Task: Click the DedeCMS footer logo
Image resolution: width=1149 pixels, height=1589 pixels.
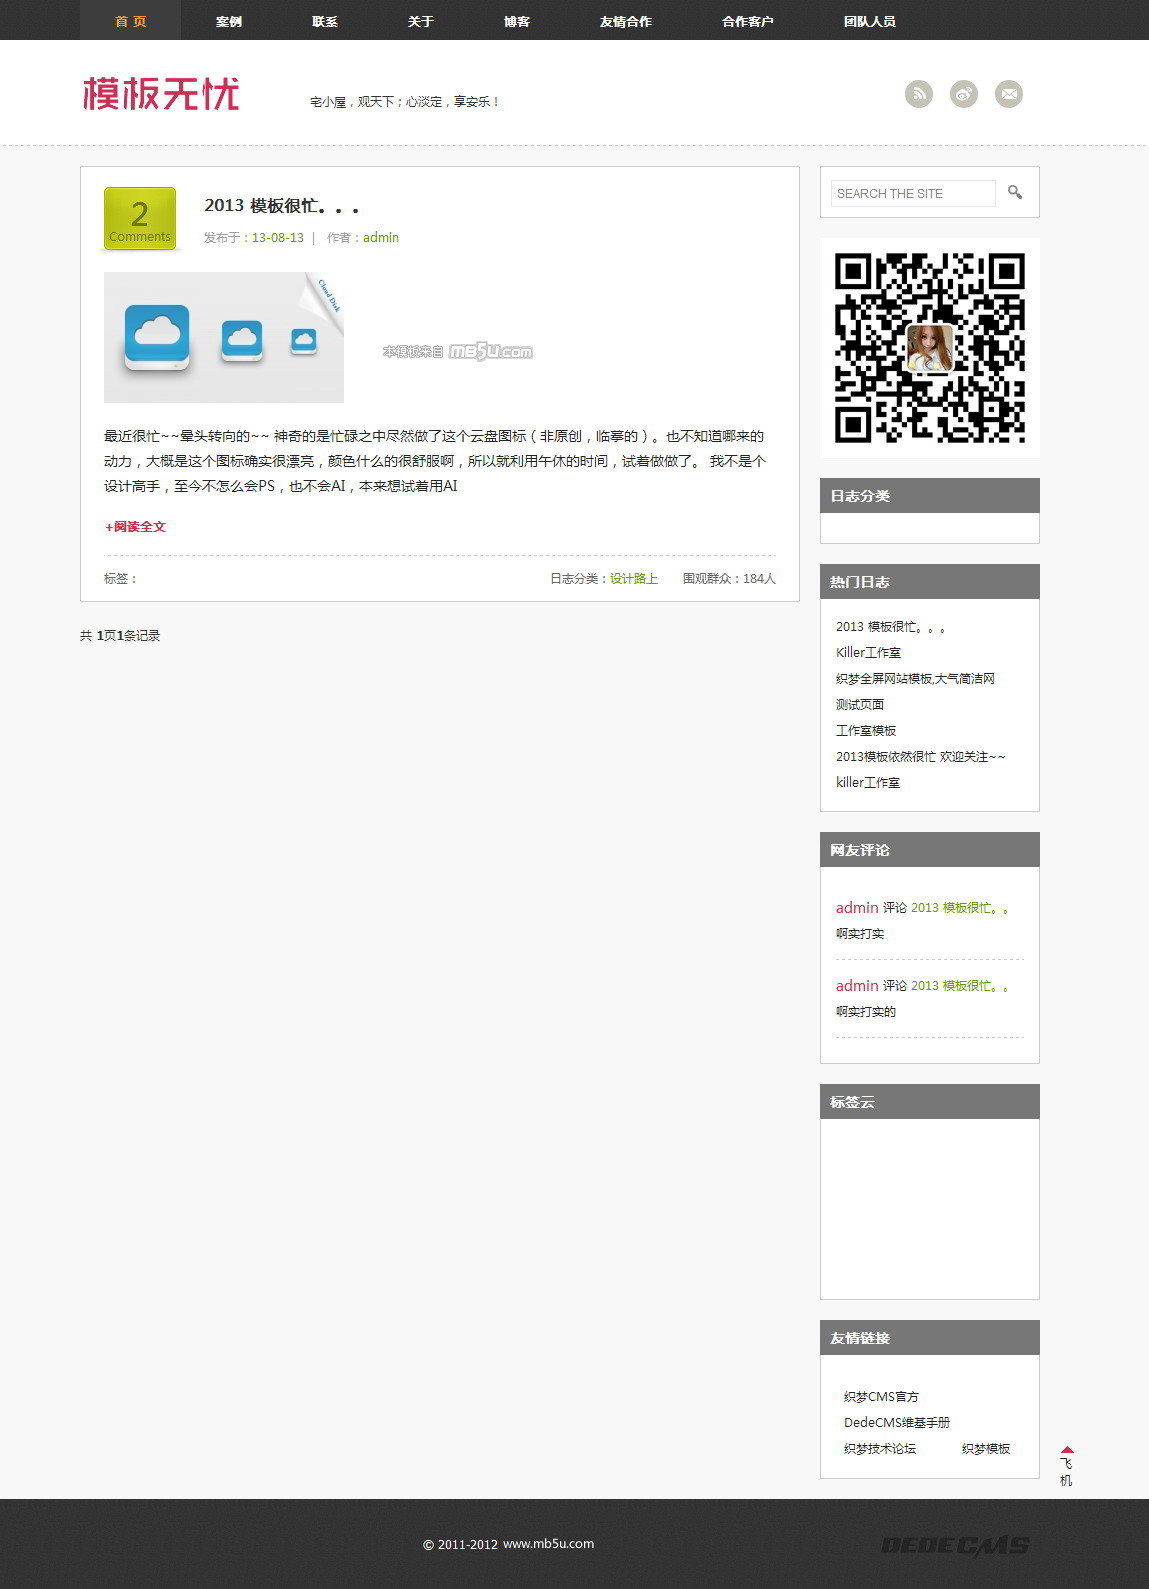Action: tap(954, 1546)
